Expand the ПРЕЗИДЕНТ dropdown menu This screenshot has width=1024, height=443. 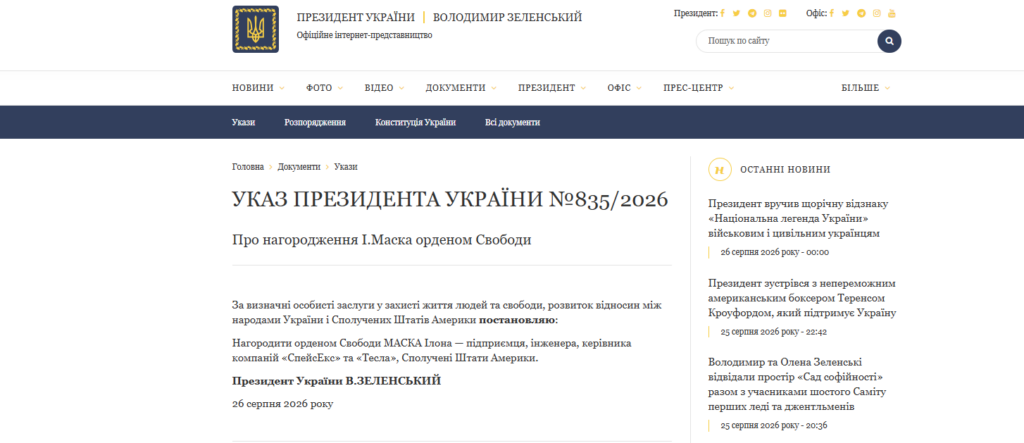coord(552,88)
